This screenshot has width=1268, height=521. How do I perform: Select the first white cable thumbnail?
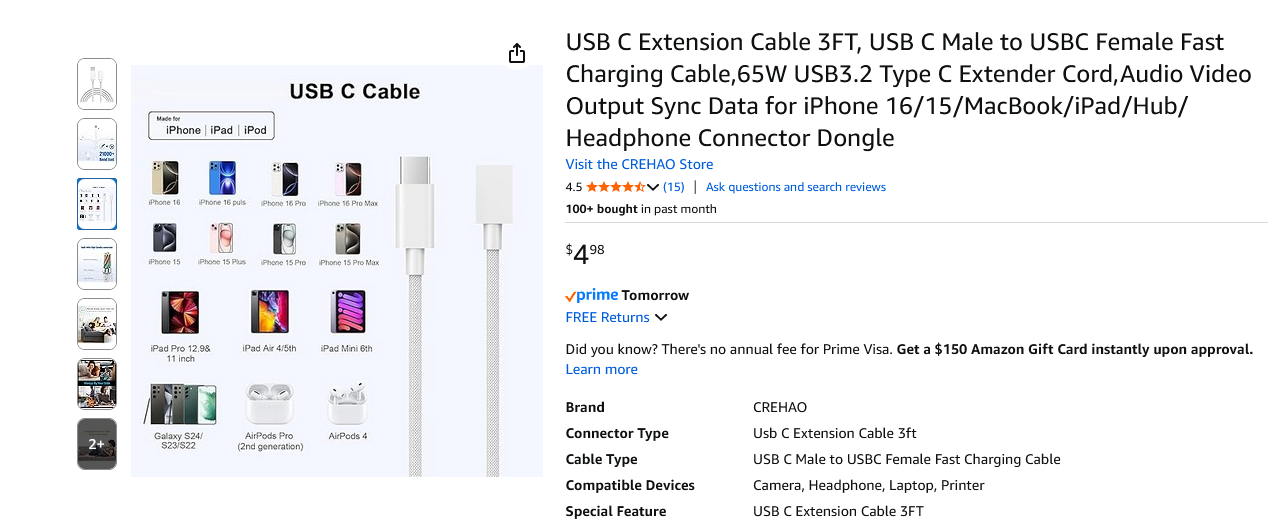(97, 84)
